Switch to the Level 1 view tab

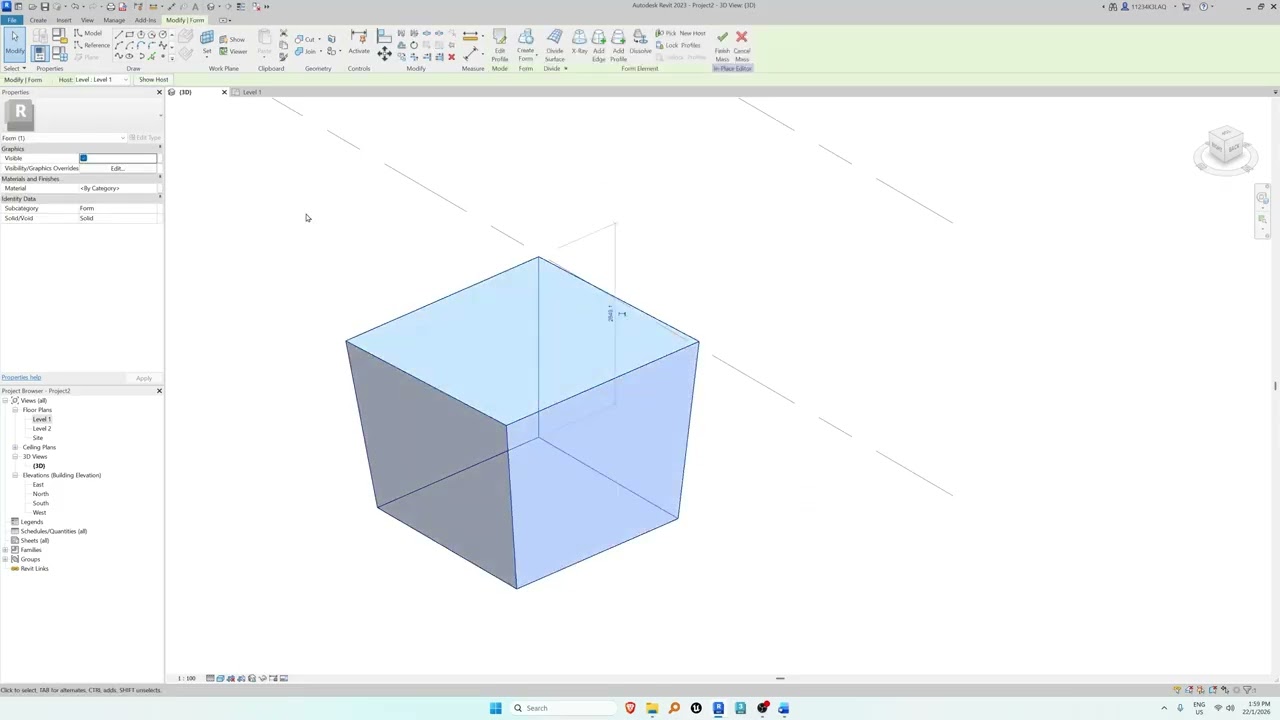pyautogui.click(x=251, y=92)
